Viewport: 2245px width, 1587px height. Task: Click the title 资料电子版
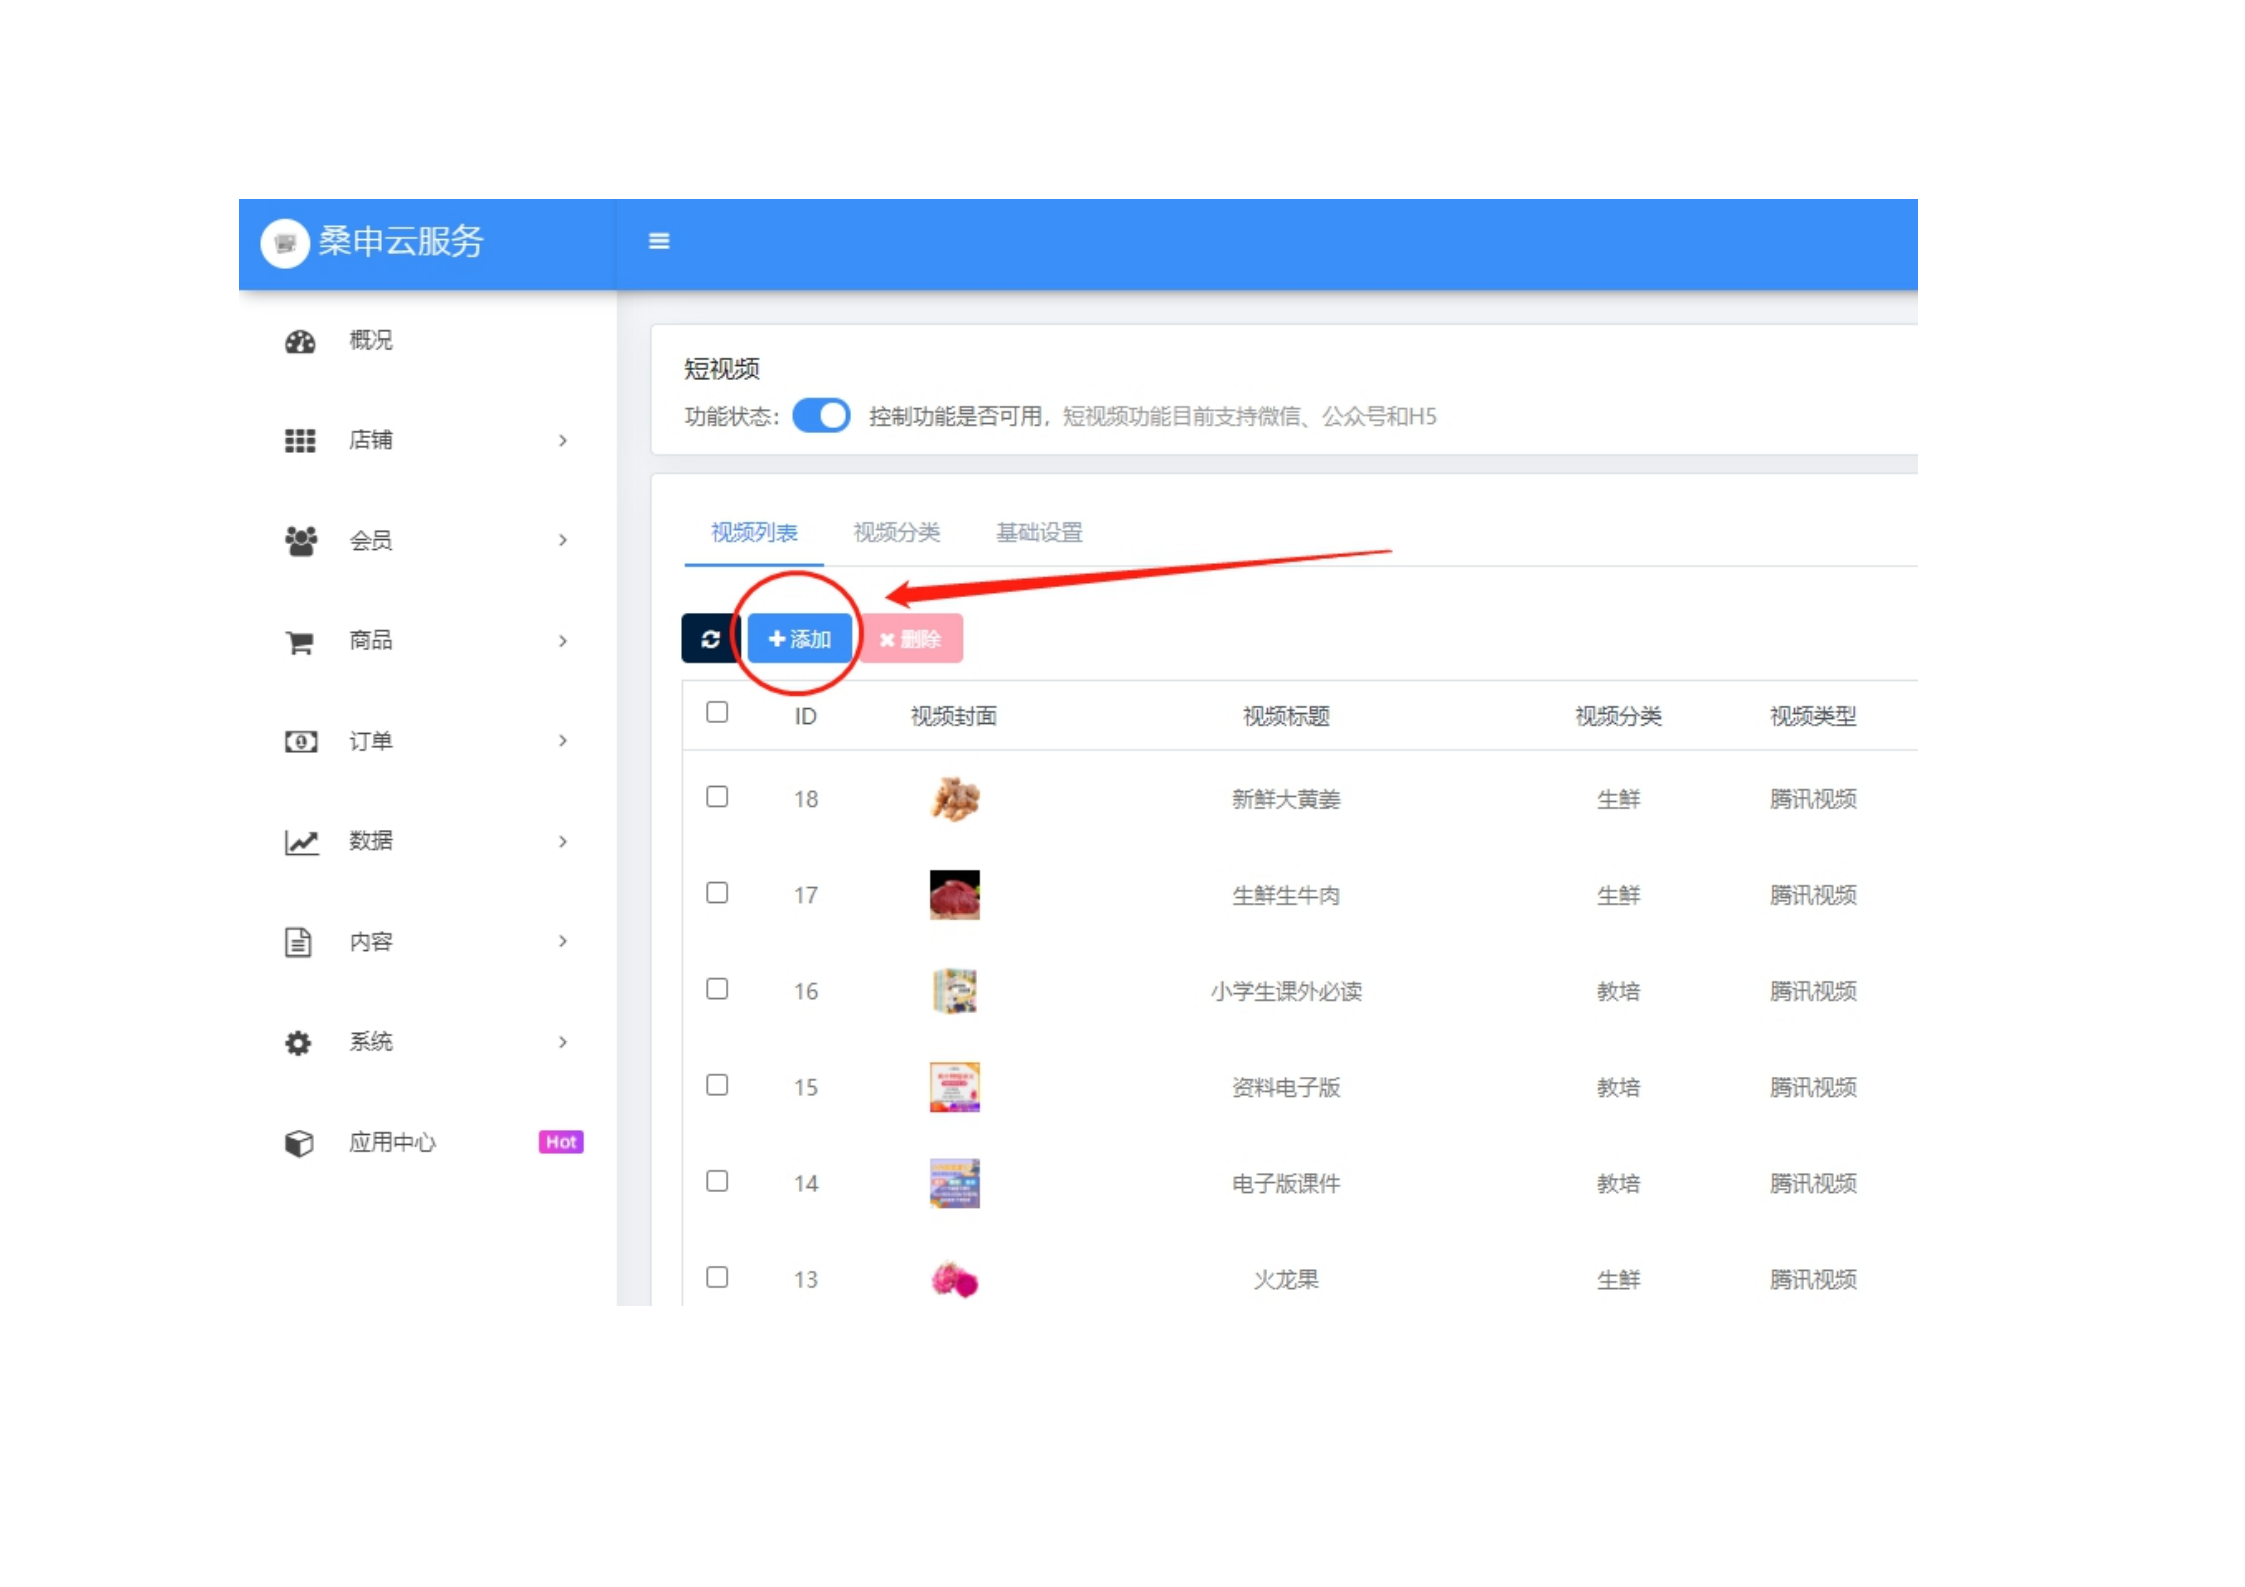point(1286,1087)
